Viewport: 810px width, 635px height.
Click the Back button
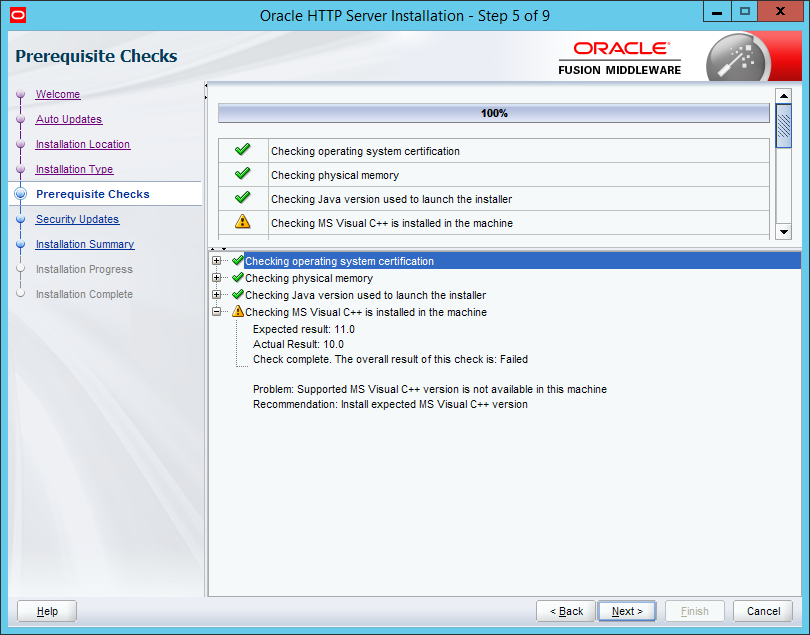pos(565,611)
